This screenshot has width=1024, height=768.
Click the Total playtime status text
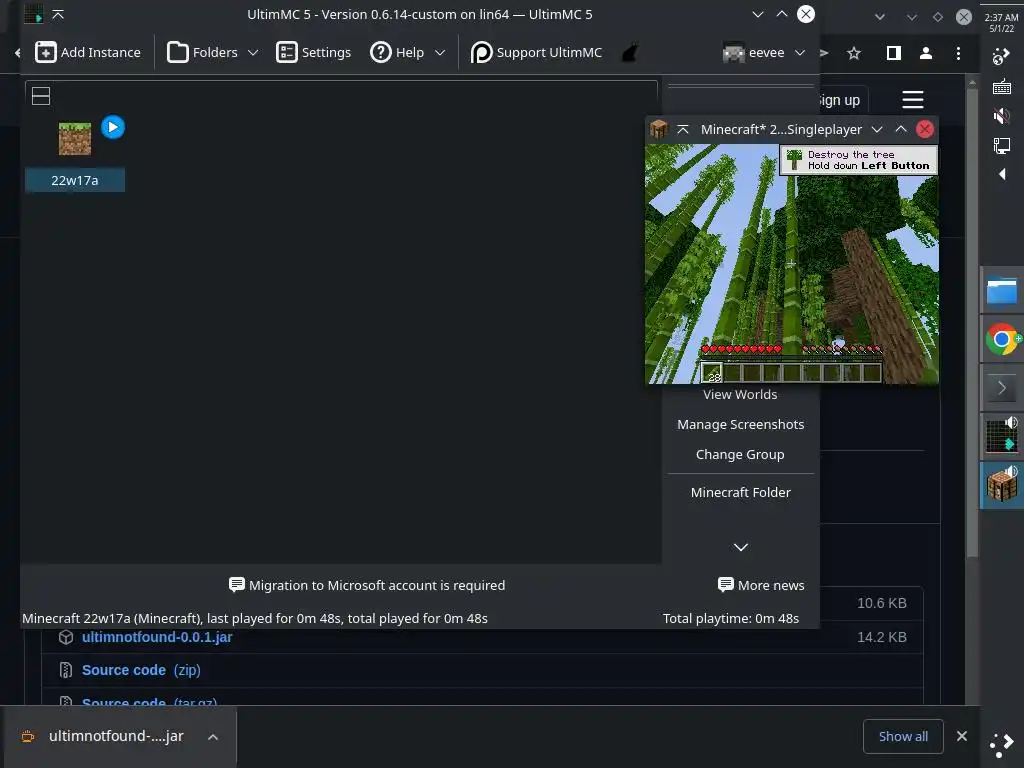click(x=731, y=618)
